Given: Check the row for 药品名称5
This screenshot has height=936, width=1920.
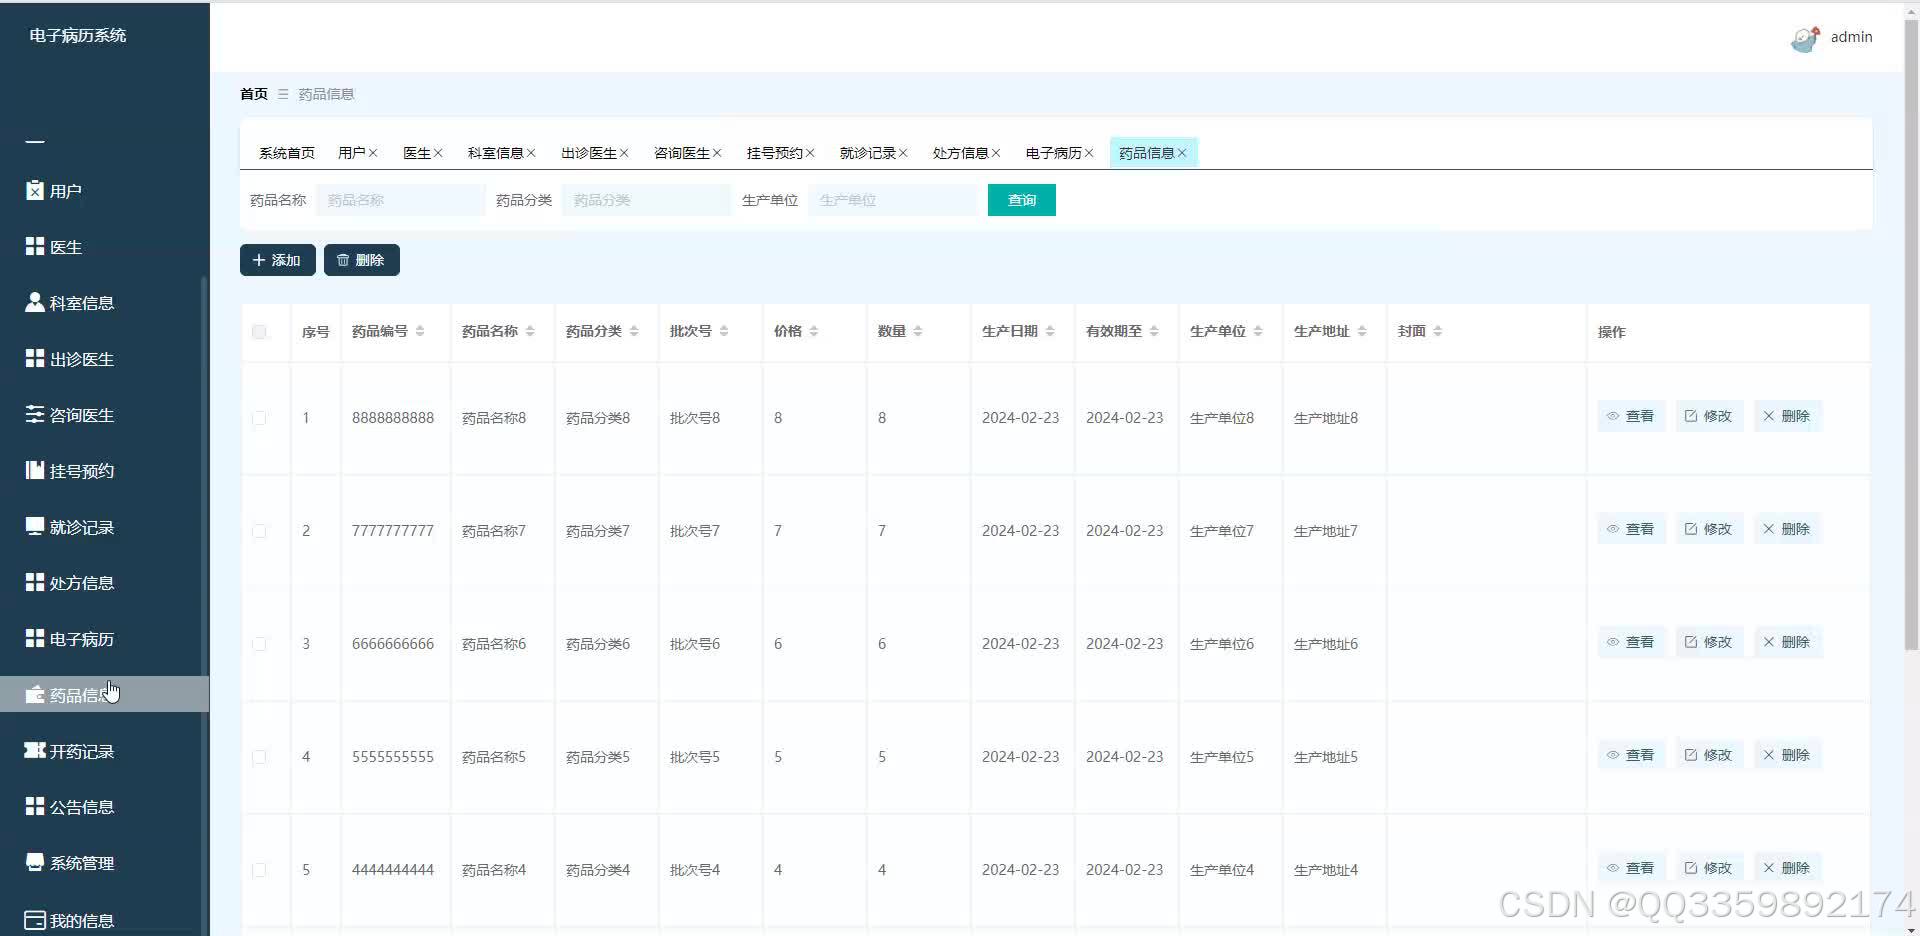Looking at the screenshot, I should coord(259,757).
